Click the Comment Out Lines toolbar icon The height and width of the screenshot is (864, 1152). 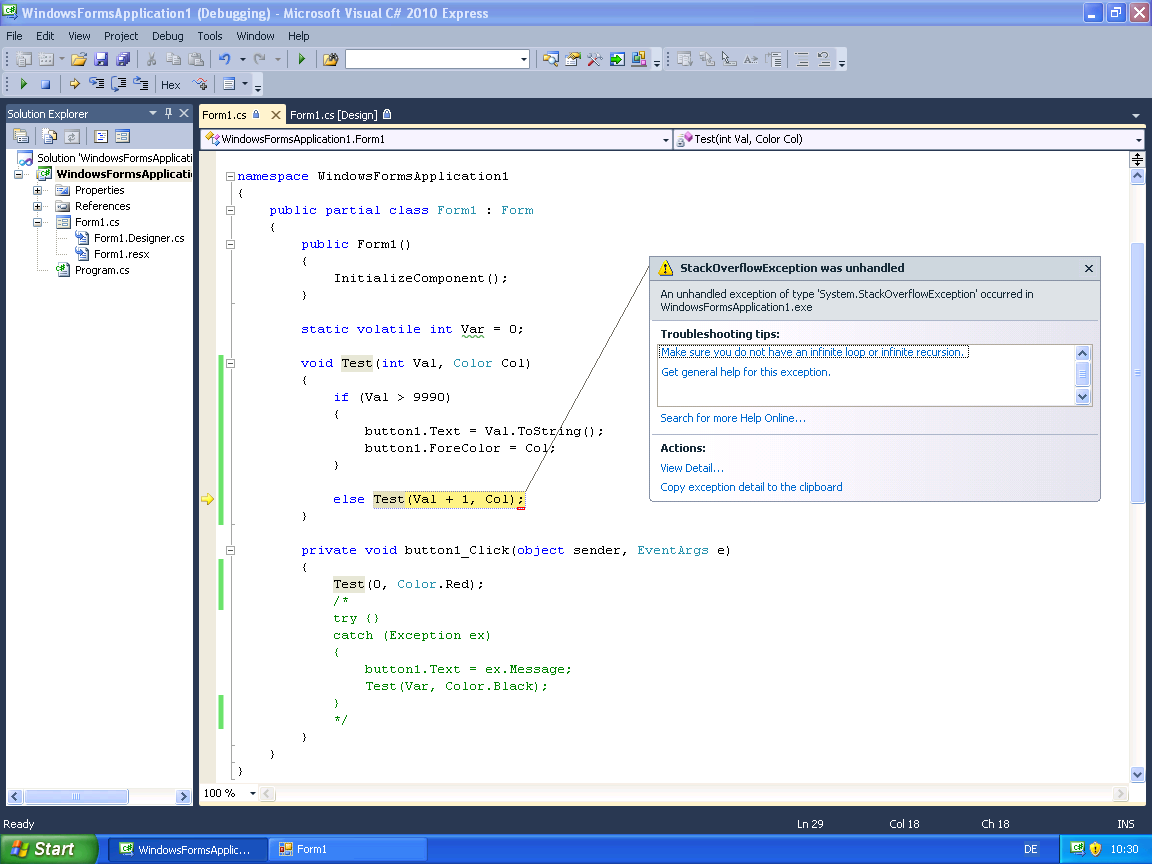pyautogui.click(x=802, y=60)
